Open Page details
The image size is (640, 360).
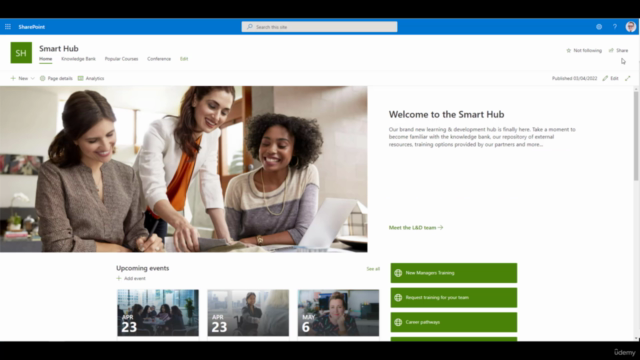(56, 78)
